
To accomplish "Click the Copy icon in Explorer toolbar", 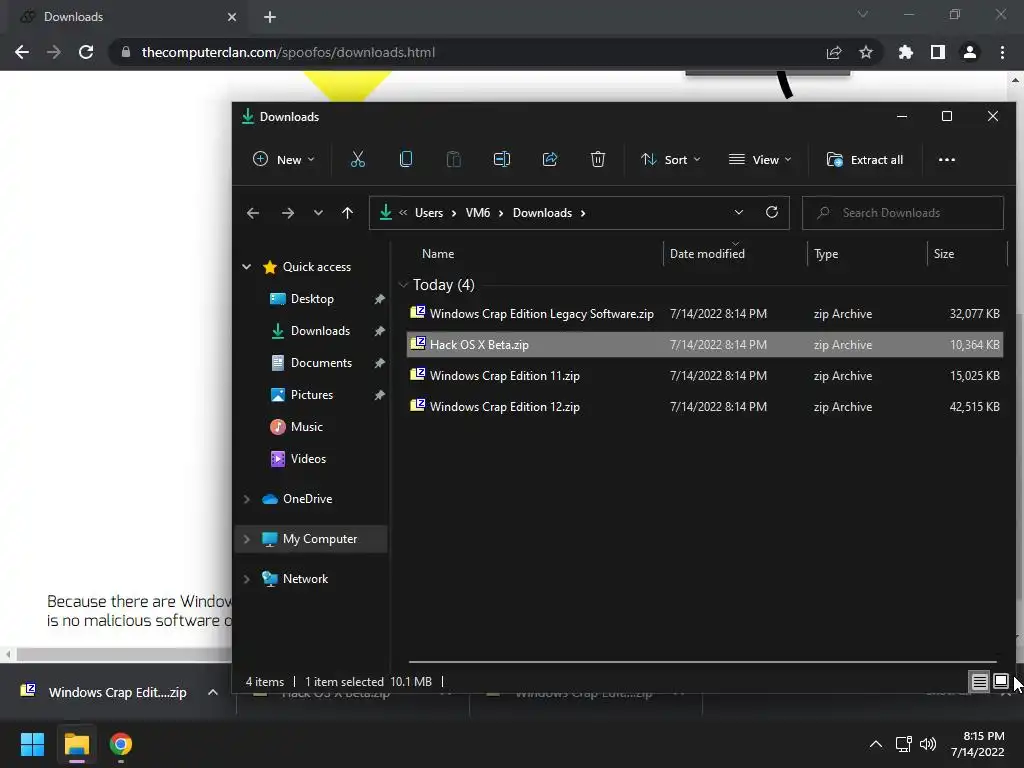I will tap(406, 159).
